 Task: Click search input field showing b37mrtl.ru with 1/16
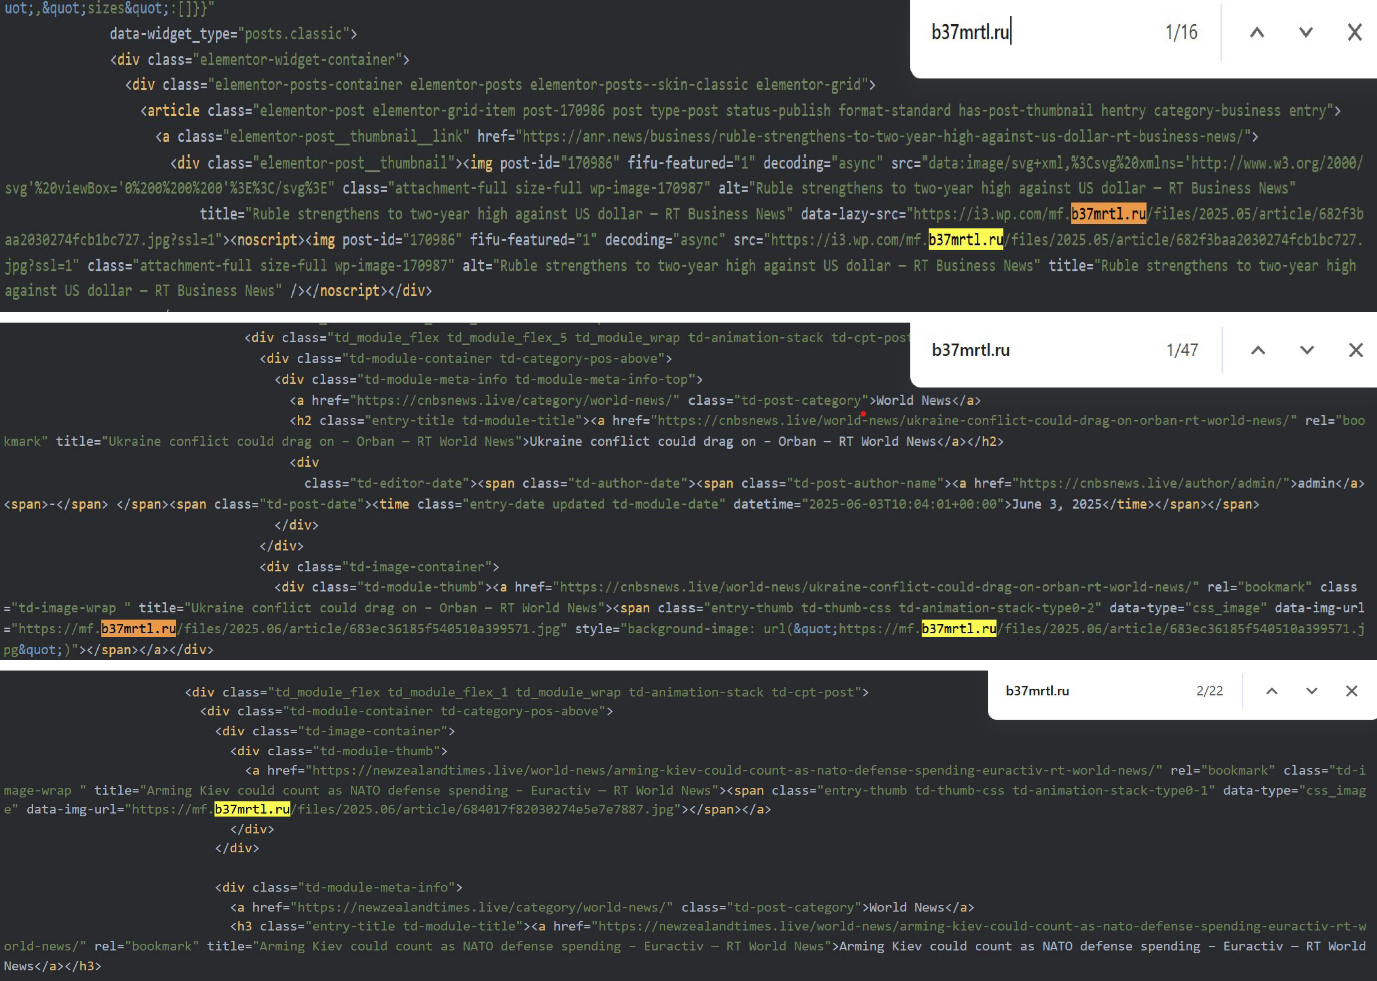coord(1000,31)
